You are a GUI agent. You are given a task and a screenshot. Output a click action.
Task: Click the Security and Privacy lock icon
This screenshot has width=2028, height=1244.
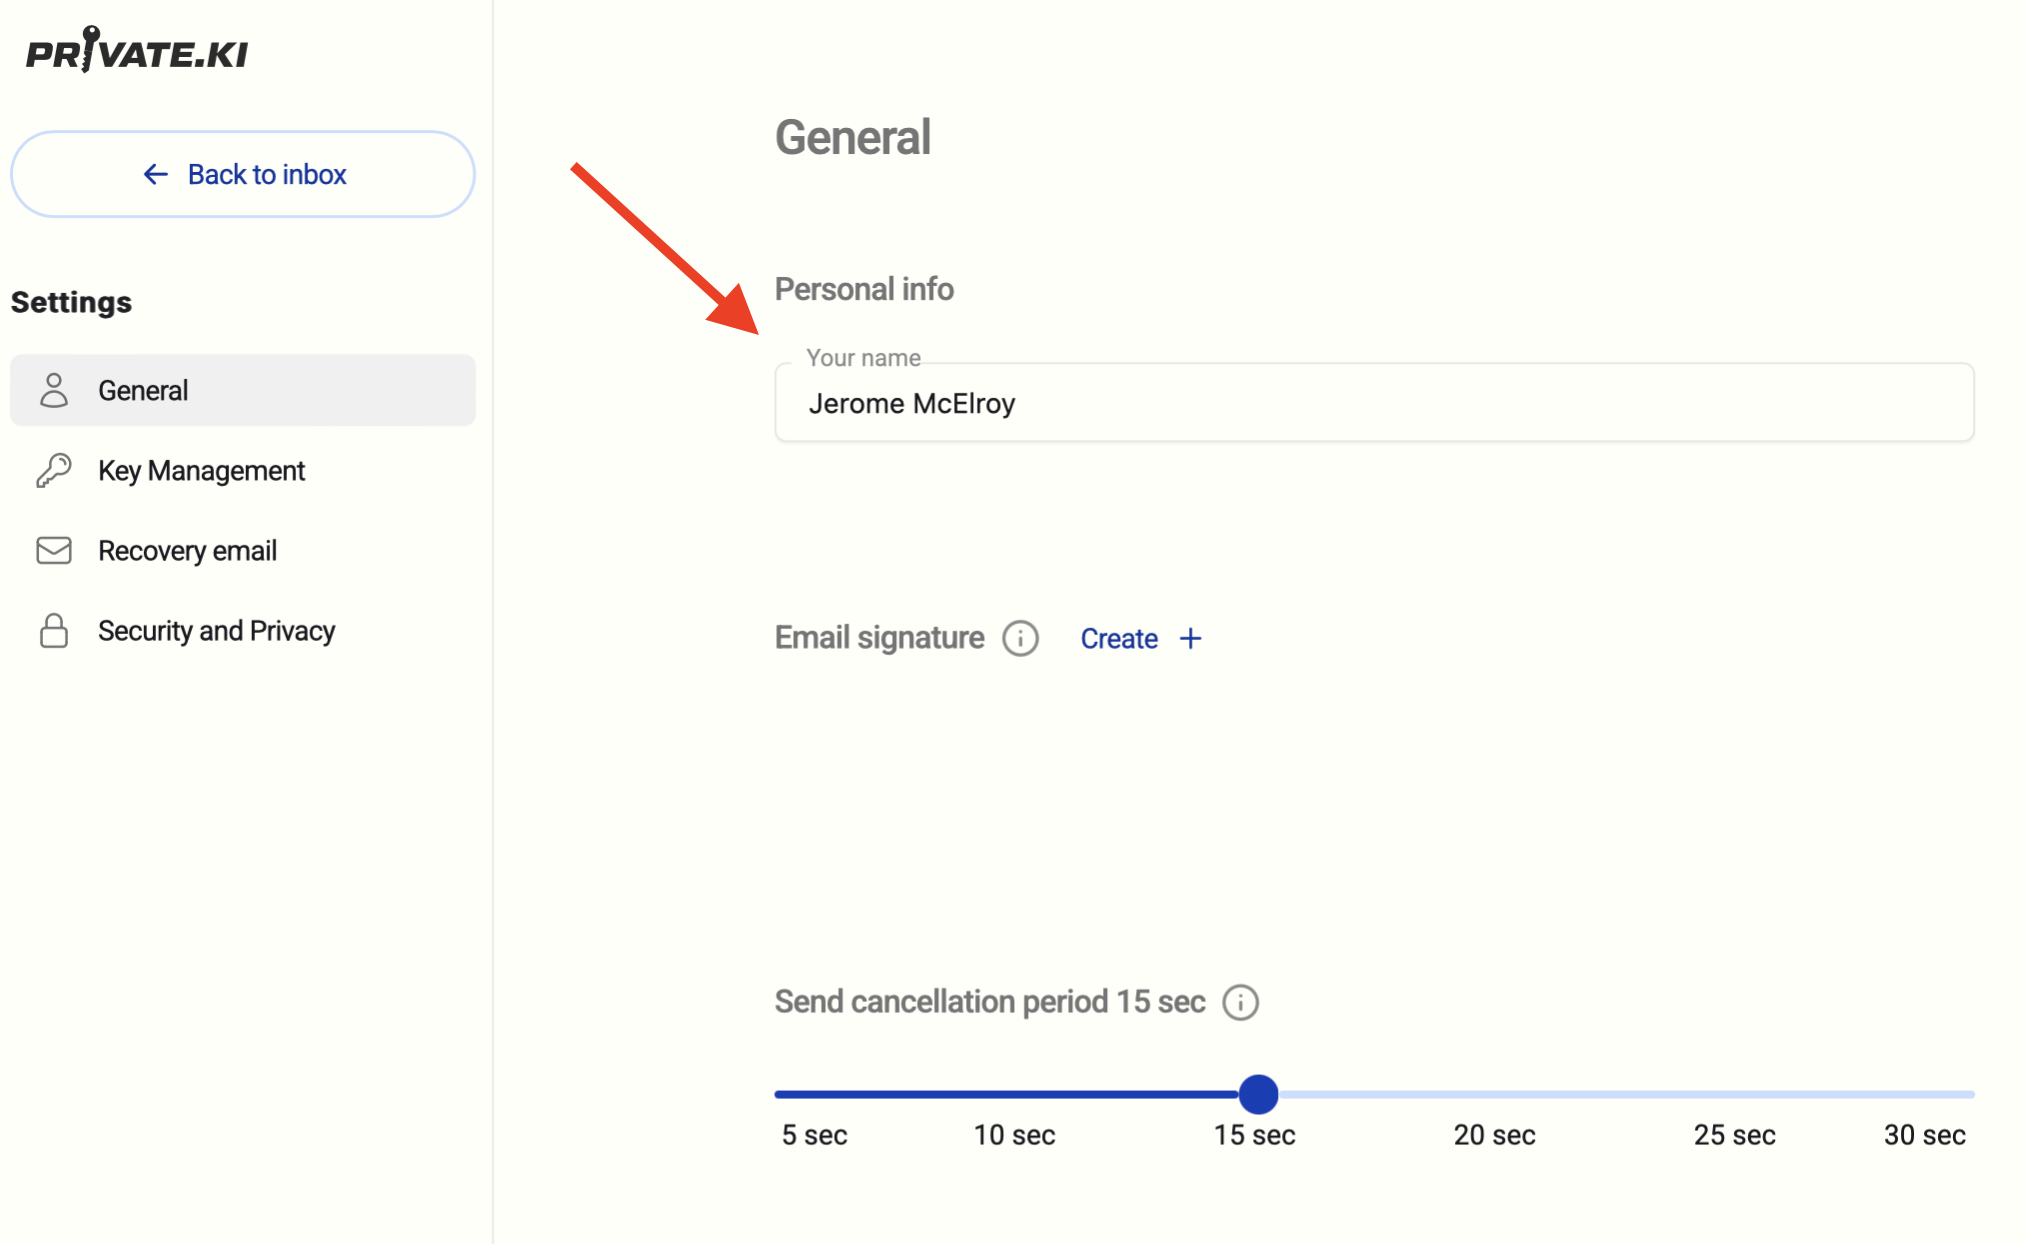pyautogui.click(x=54, y=631)
